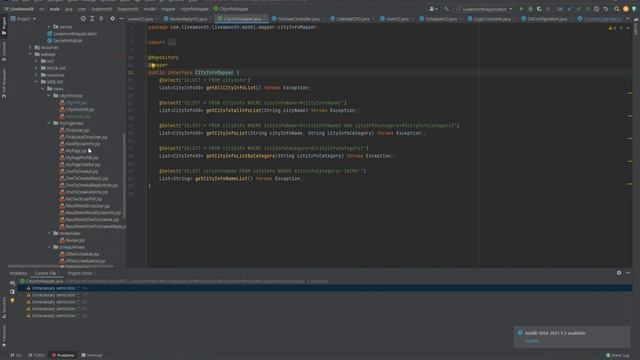Click the project tree vertical scrollbar
Screen dimensions: 640x360
(124, 176)
